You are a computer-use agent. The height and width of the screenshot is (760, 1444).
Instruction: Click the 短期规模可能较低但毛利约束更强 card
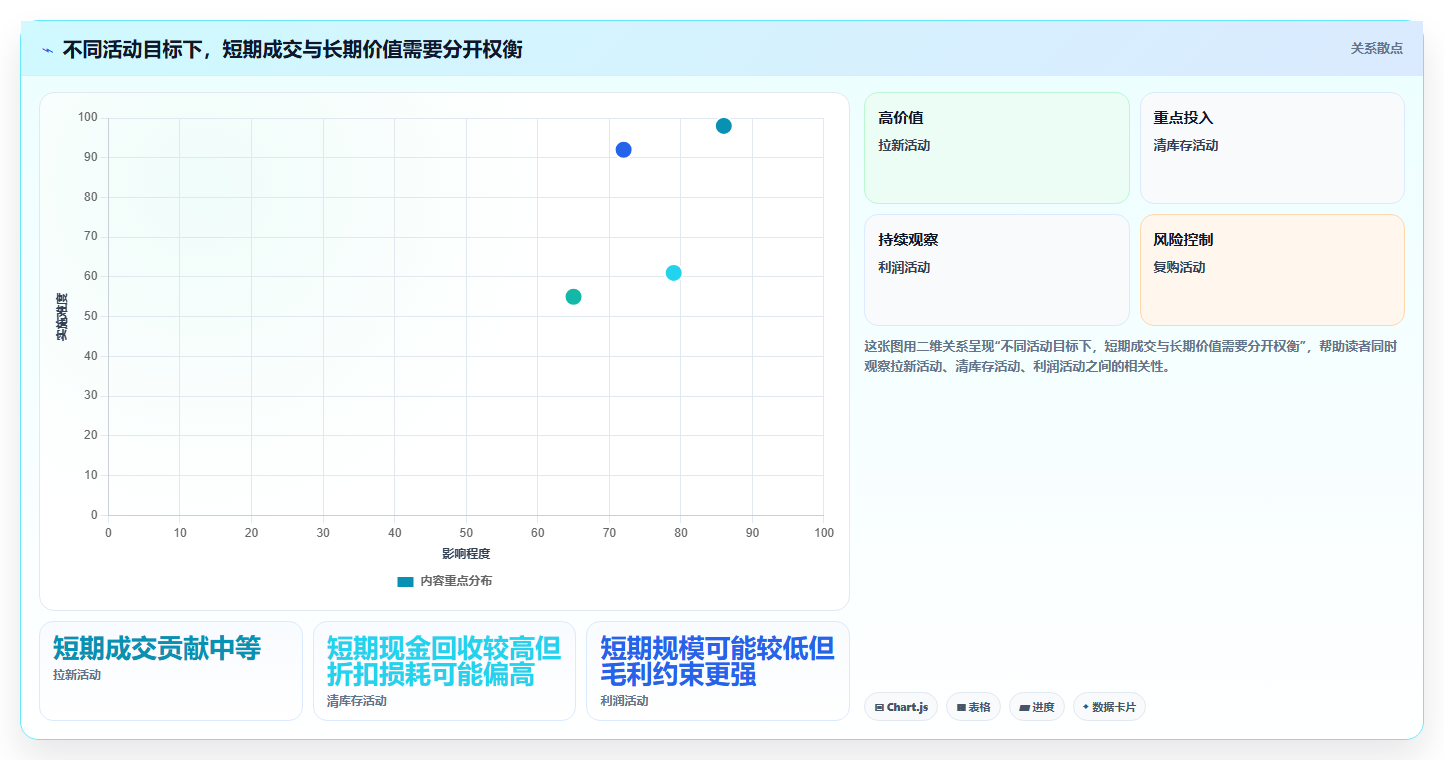point(718,671)
